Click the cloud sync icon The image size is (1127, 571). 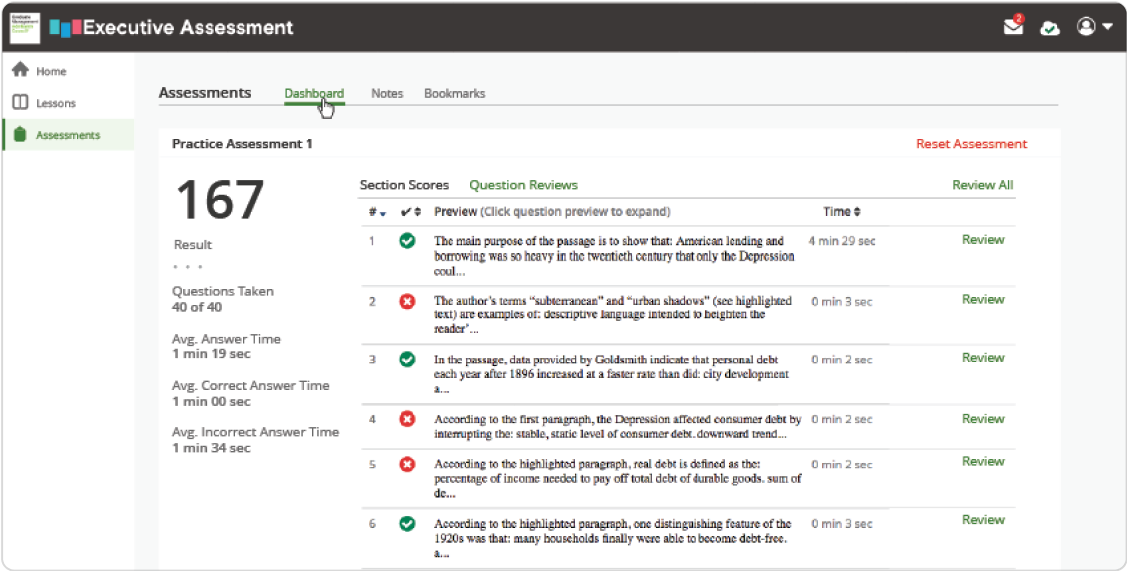tap(1050, 28)
